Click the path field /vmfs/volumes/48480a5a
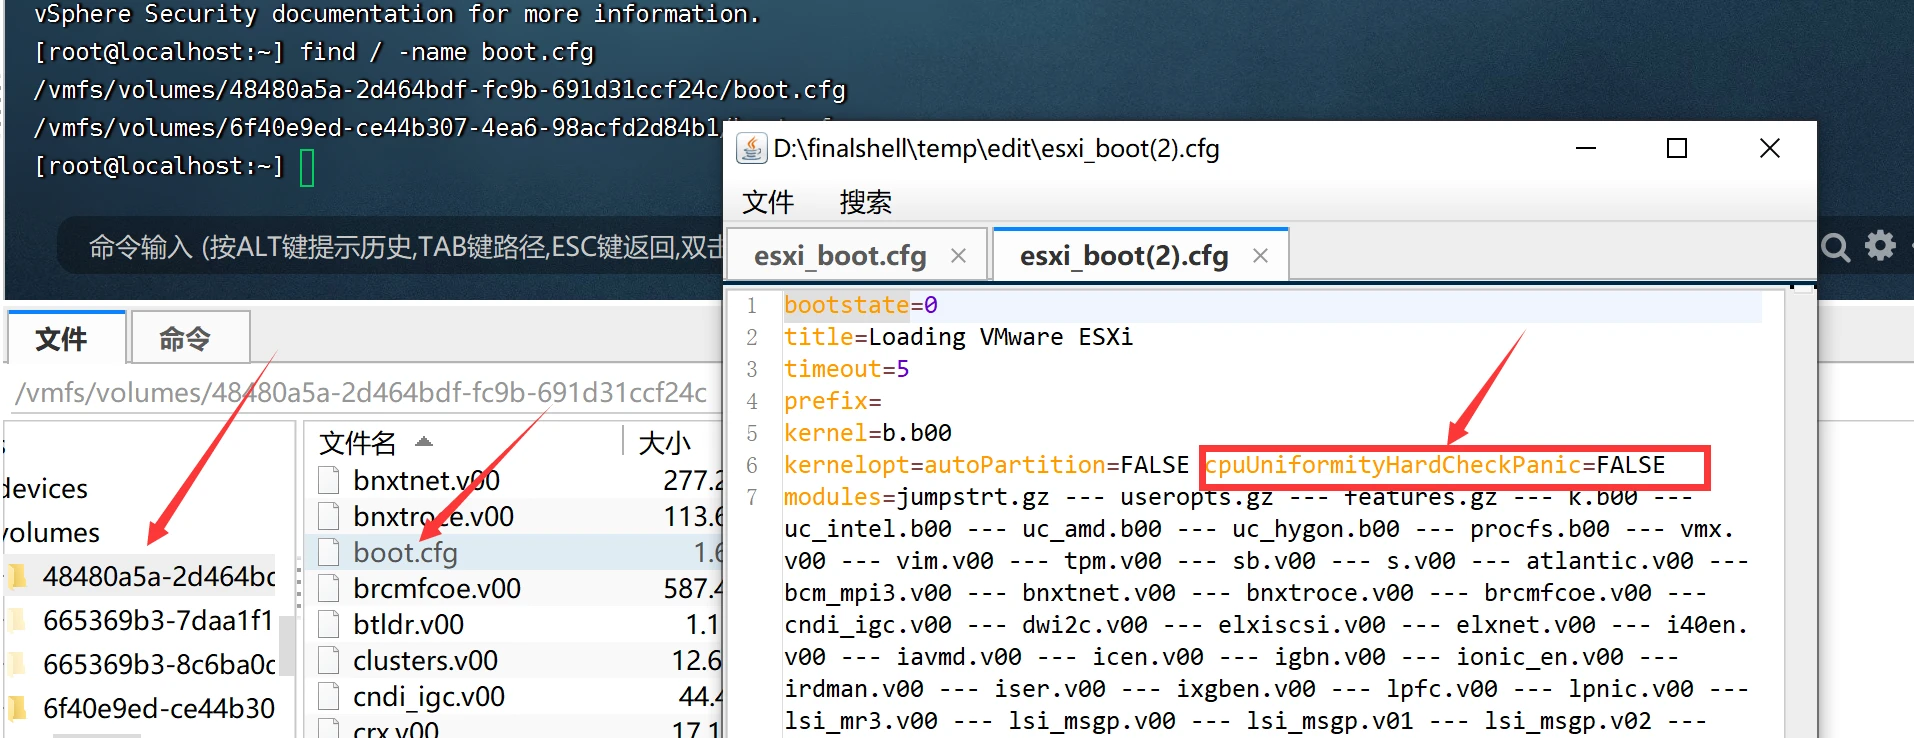The height and width of the screenshot is (738, 1914). click(360, 392)
